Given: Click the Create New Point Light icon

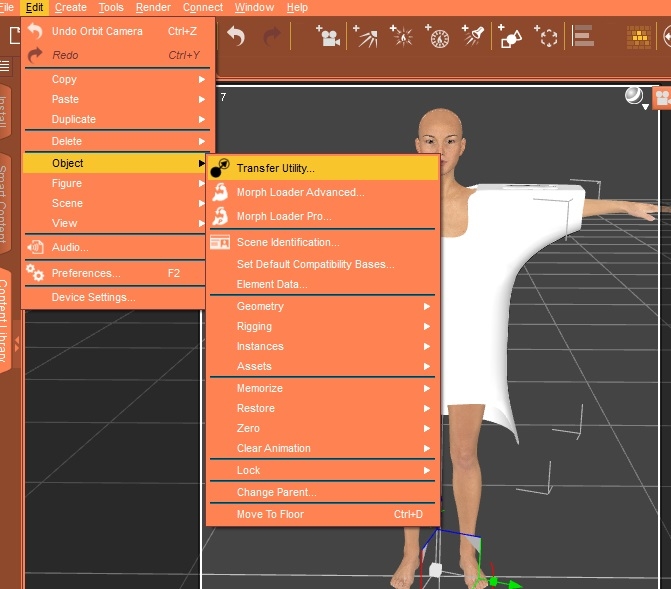Looking at the screenshot, I should tap(402, 38).
